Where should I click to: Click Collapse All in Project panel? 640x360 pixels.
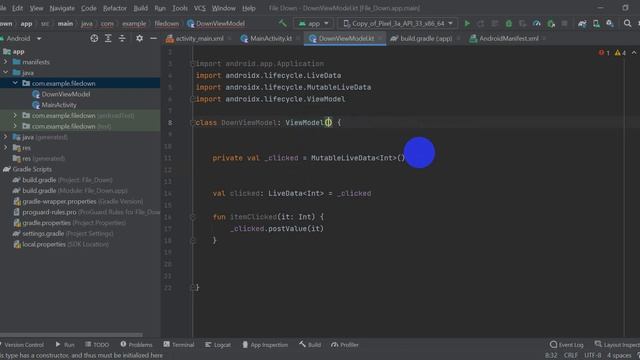point(122,38)
